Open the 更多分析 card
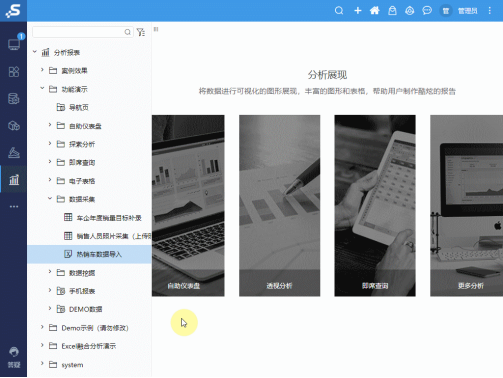The width and height of the screenshot is (503, 378). coord(466,206)
